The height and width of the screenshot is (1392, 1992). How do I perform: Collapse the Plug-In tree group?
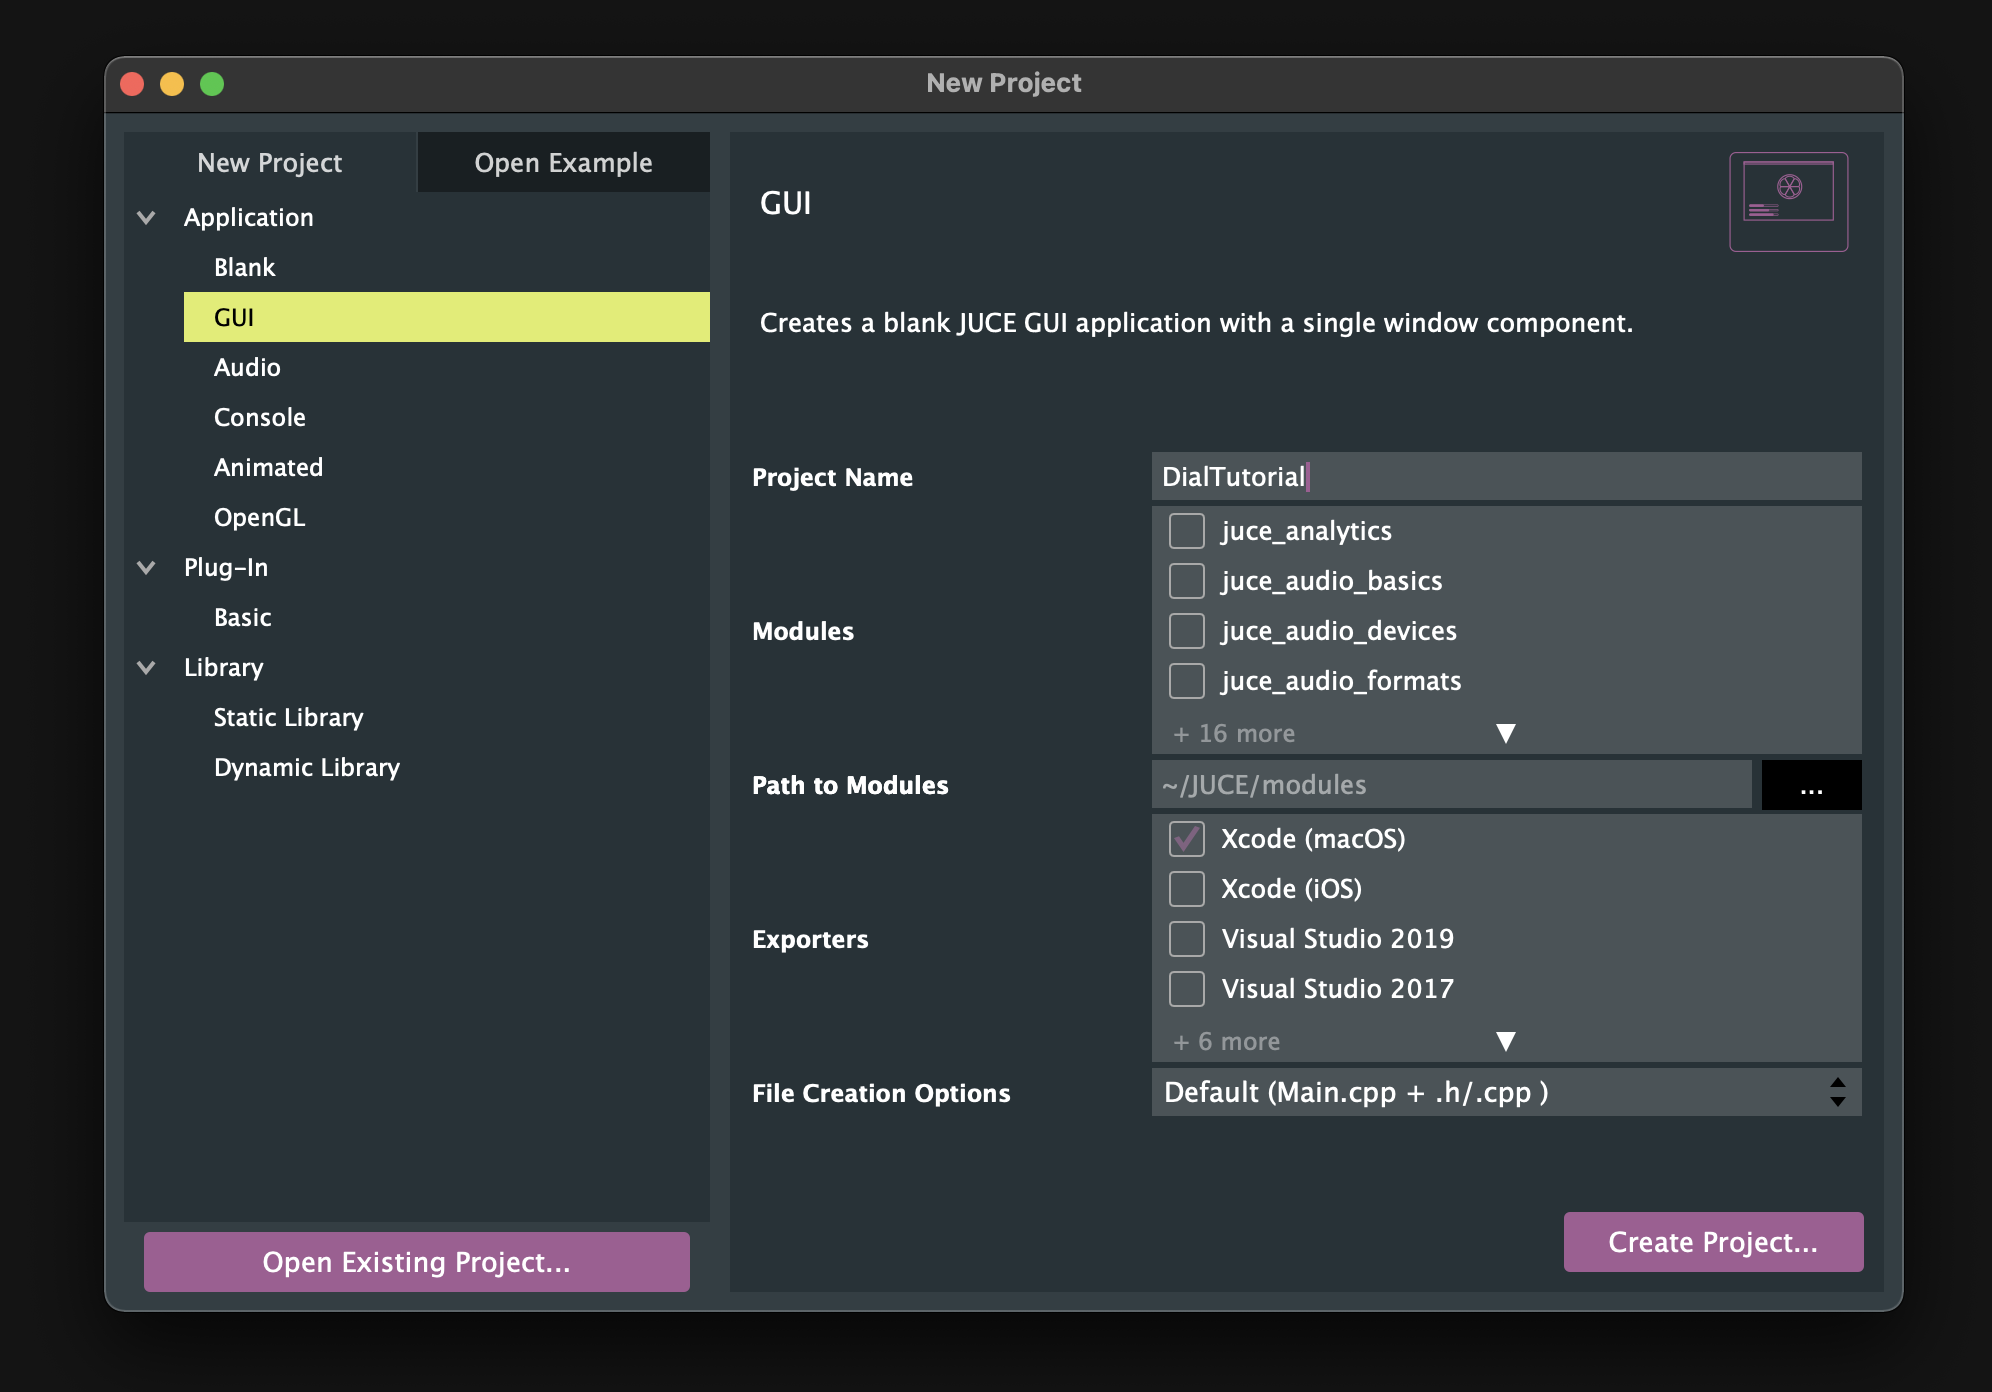(x=146, y=567)
